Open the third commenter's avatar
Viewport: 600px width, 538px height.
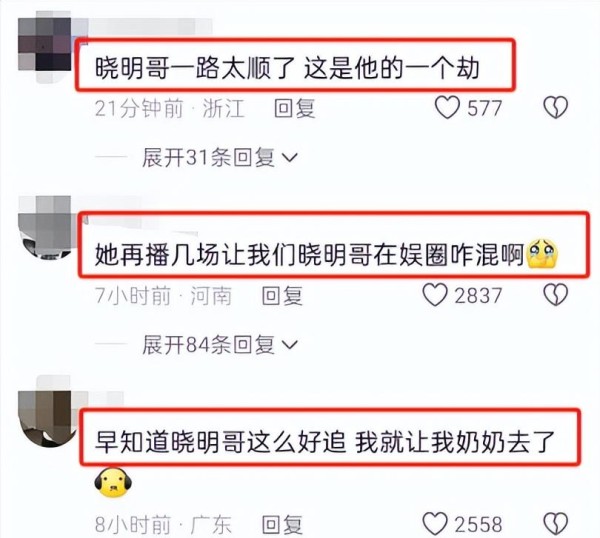pyautogui.click(x=44, y=415)
